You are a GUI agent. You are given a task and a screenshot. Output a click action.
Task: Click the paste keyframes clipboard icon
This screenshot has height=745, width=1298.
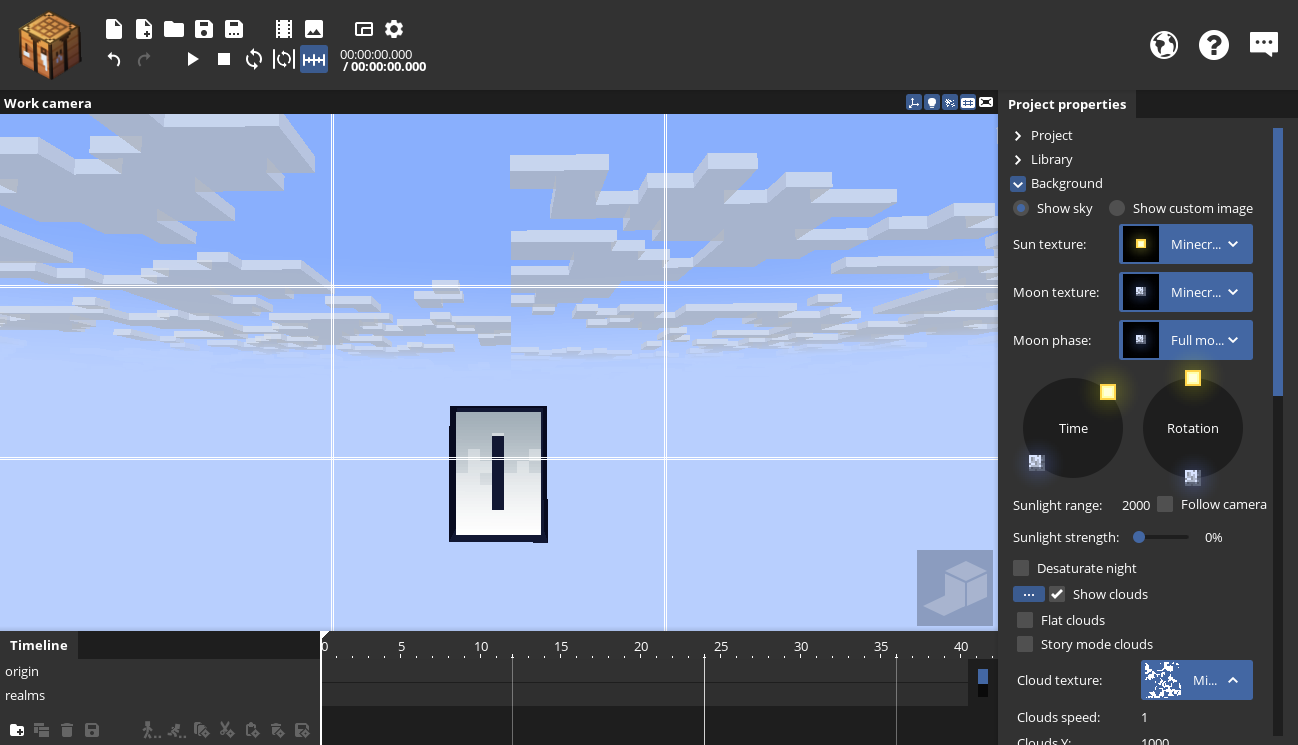252,730
